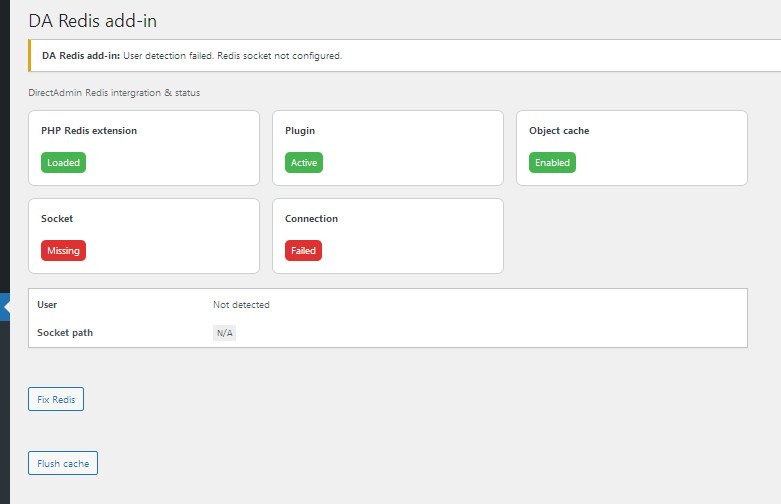781x504 pixels.
Task: Click the User row label
Action: point(47,304)
